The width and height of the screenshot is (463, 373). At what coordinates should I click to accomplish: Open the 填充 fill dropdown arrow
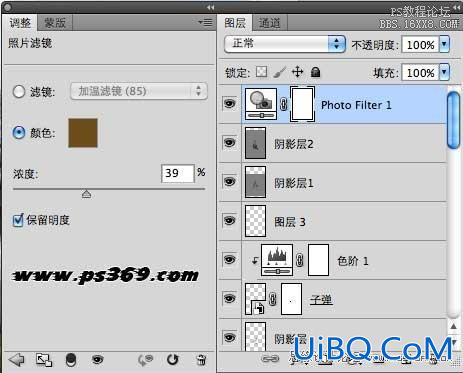pyautogui.click(x=445, y=72)
